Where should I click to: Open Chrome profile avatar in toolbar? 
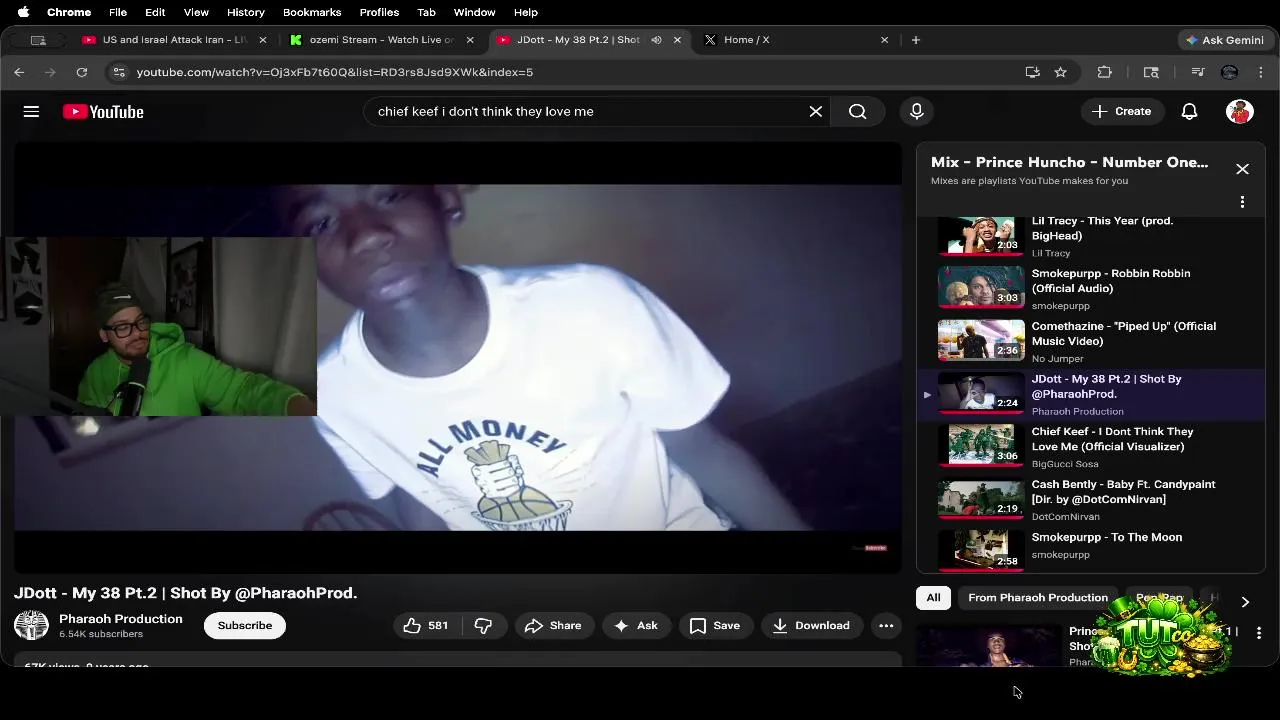point(1230,72)
